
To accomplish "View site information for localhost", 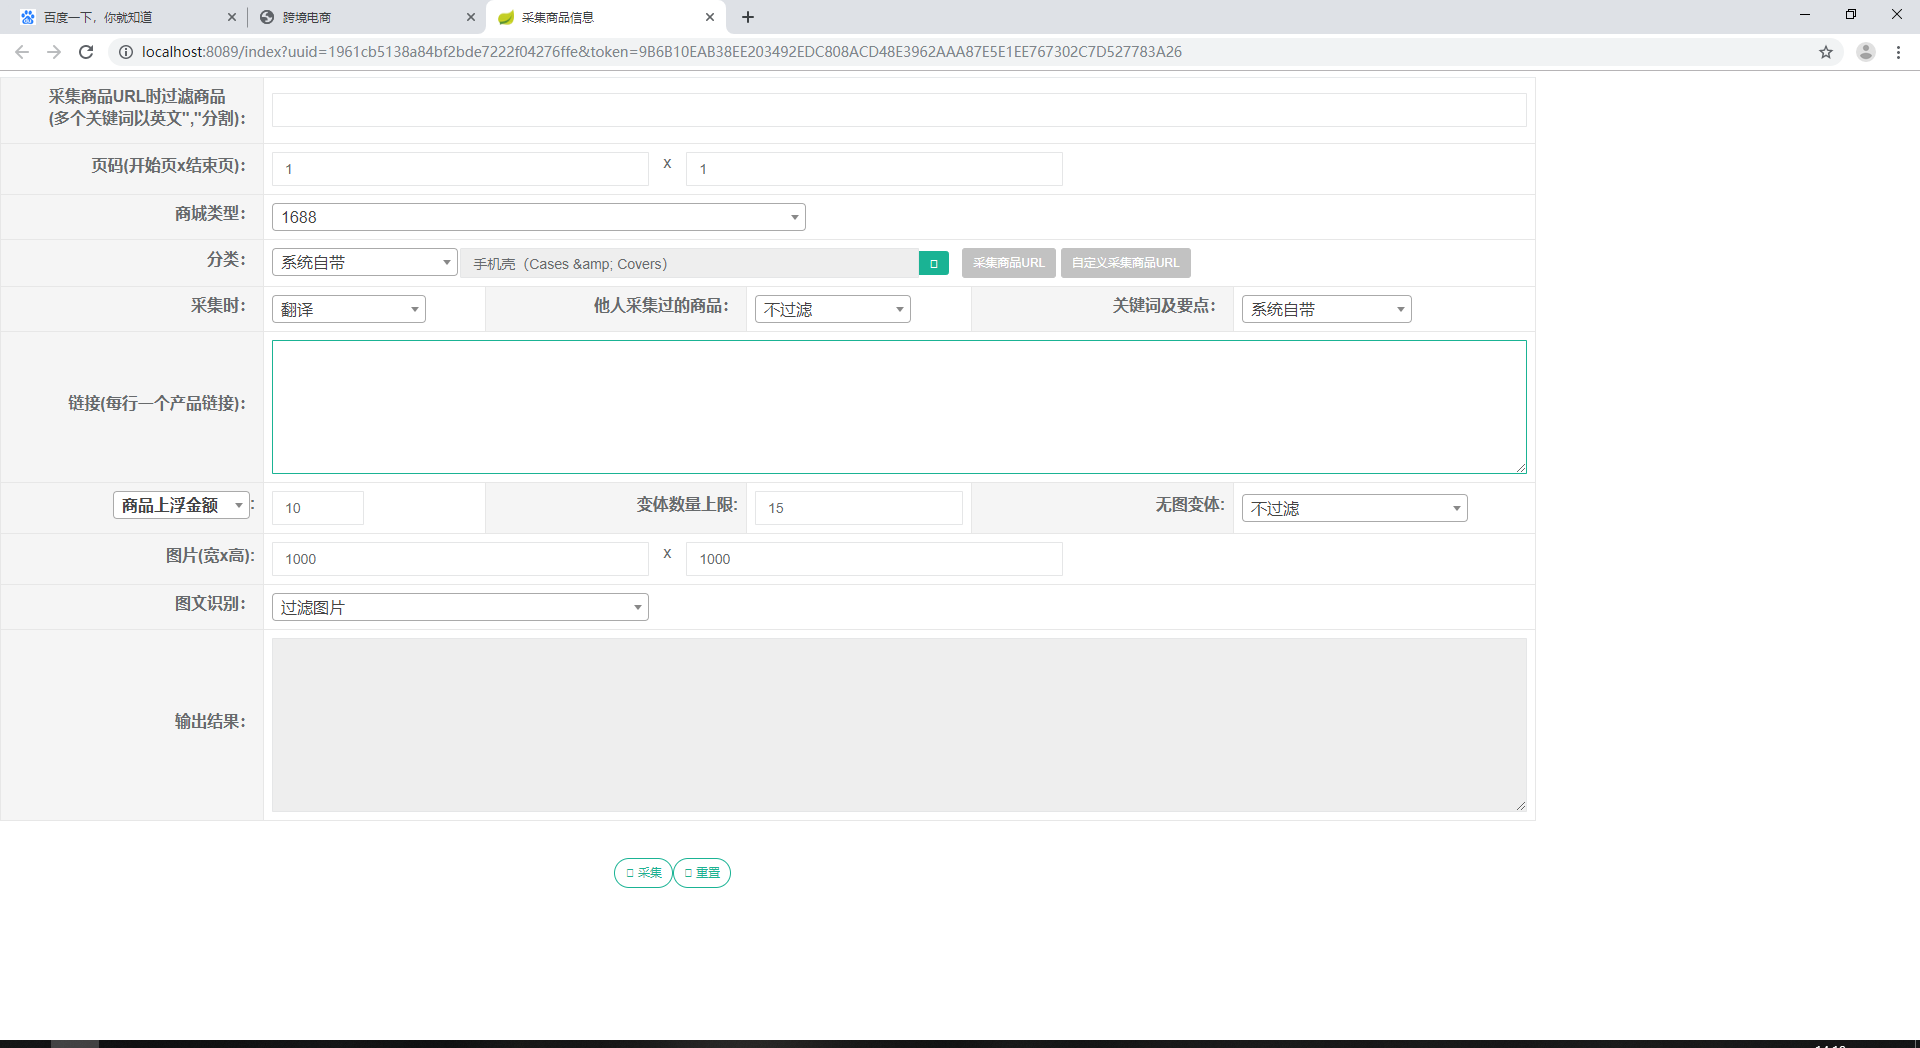I will coord(125,52).
